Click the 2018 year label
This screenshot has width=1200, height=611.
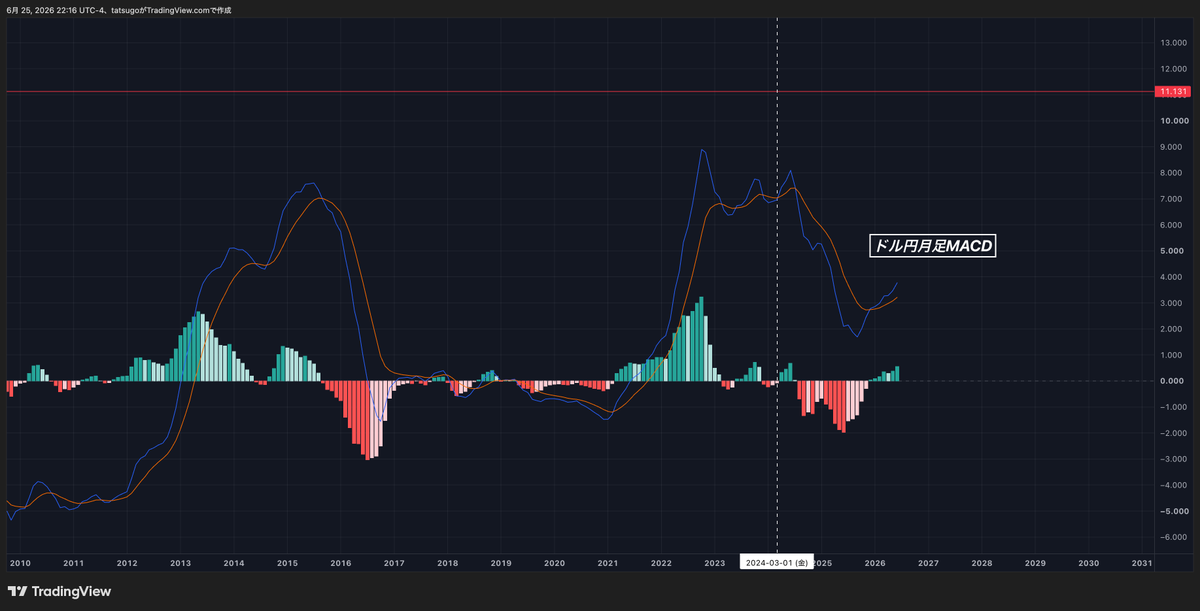(x=448, y=563)
